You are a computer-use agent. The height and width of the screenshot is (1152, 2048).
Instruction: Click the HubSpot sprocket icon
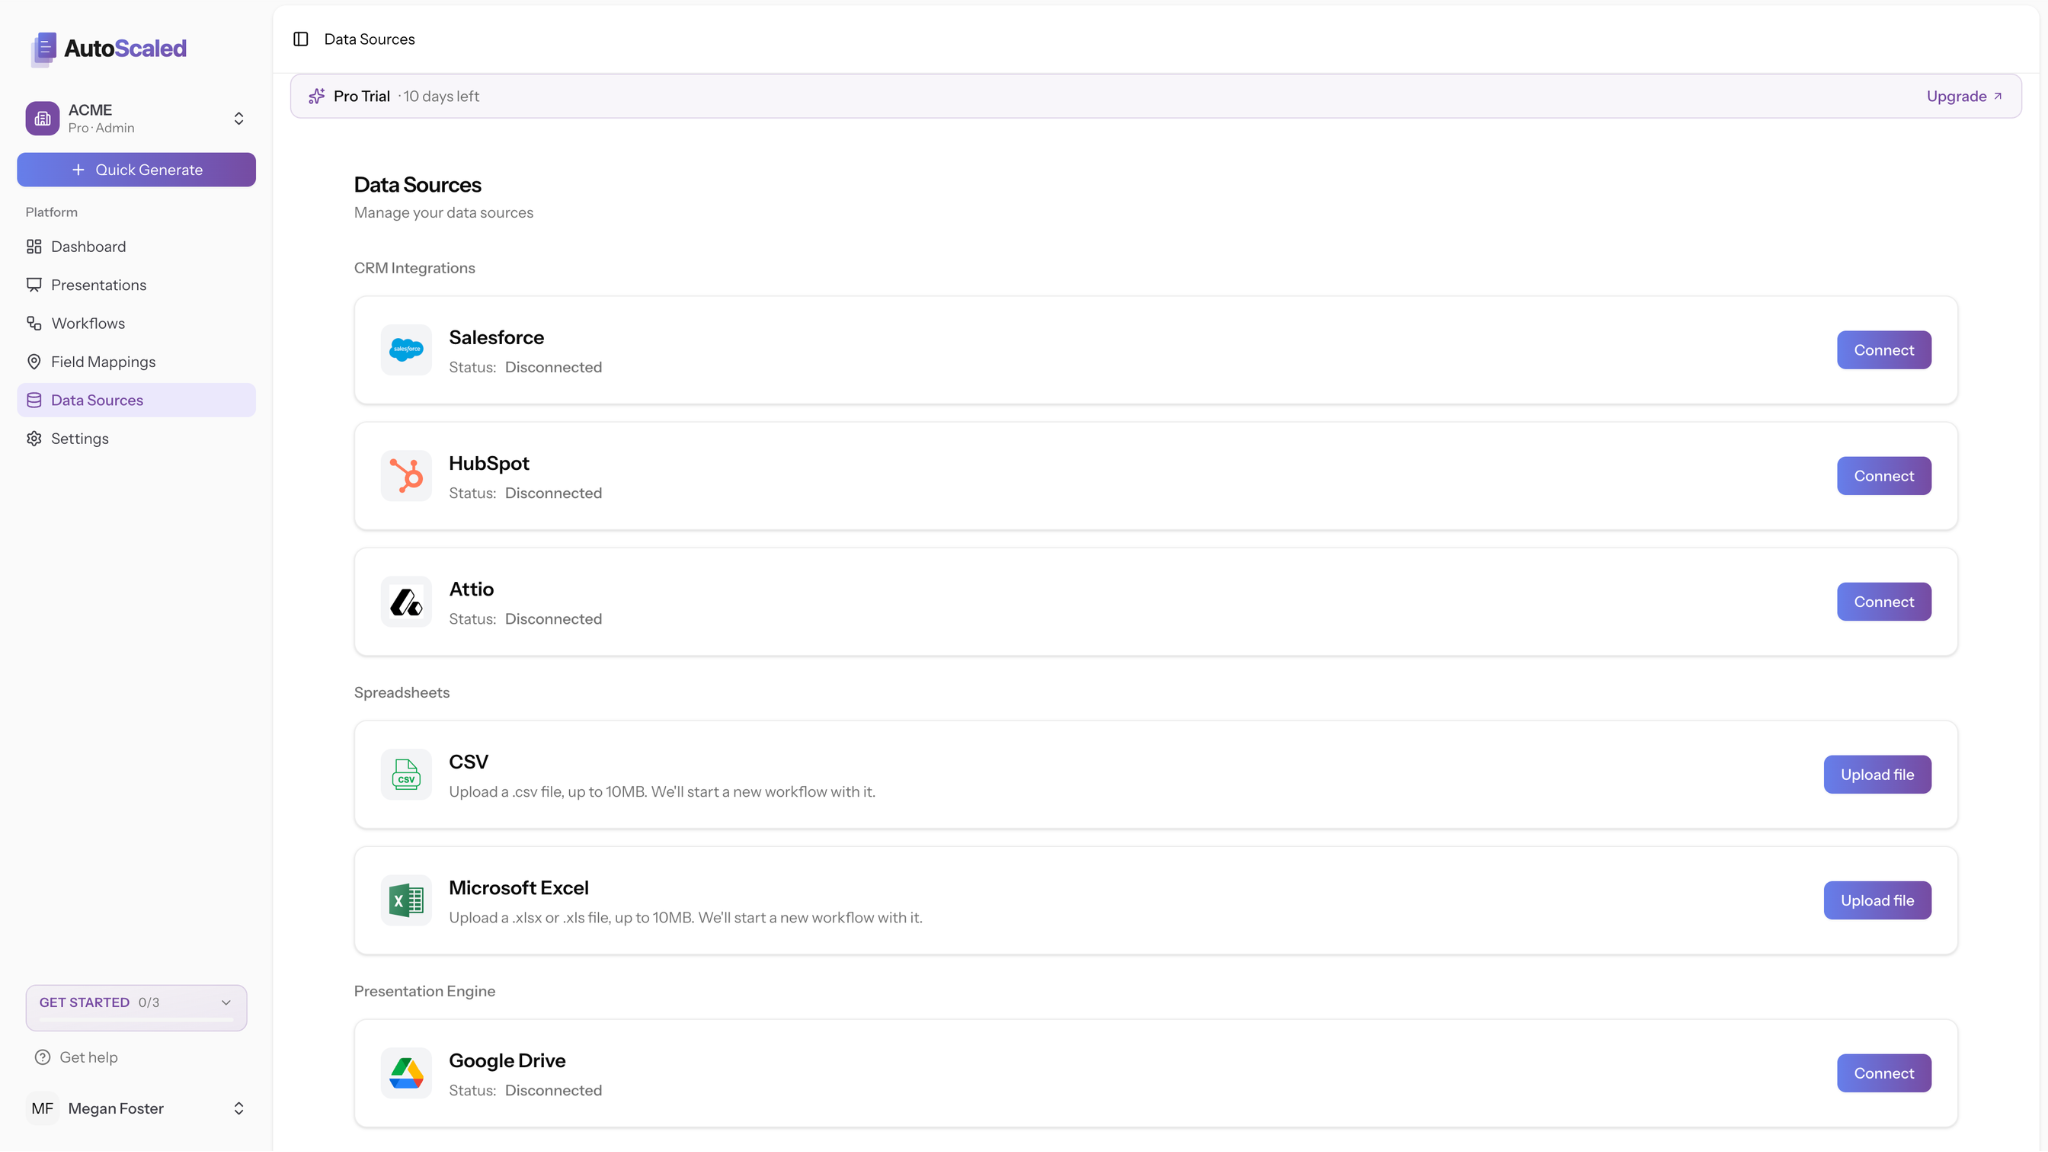406,475
